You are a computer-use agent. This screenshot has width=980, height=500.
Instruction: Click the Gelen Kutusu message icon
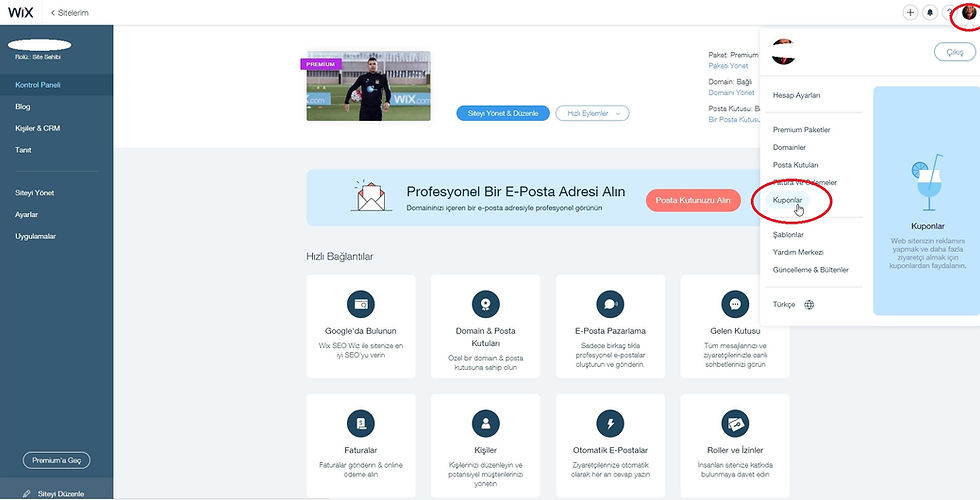click(x=735, y=304)
